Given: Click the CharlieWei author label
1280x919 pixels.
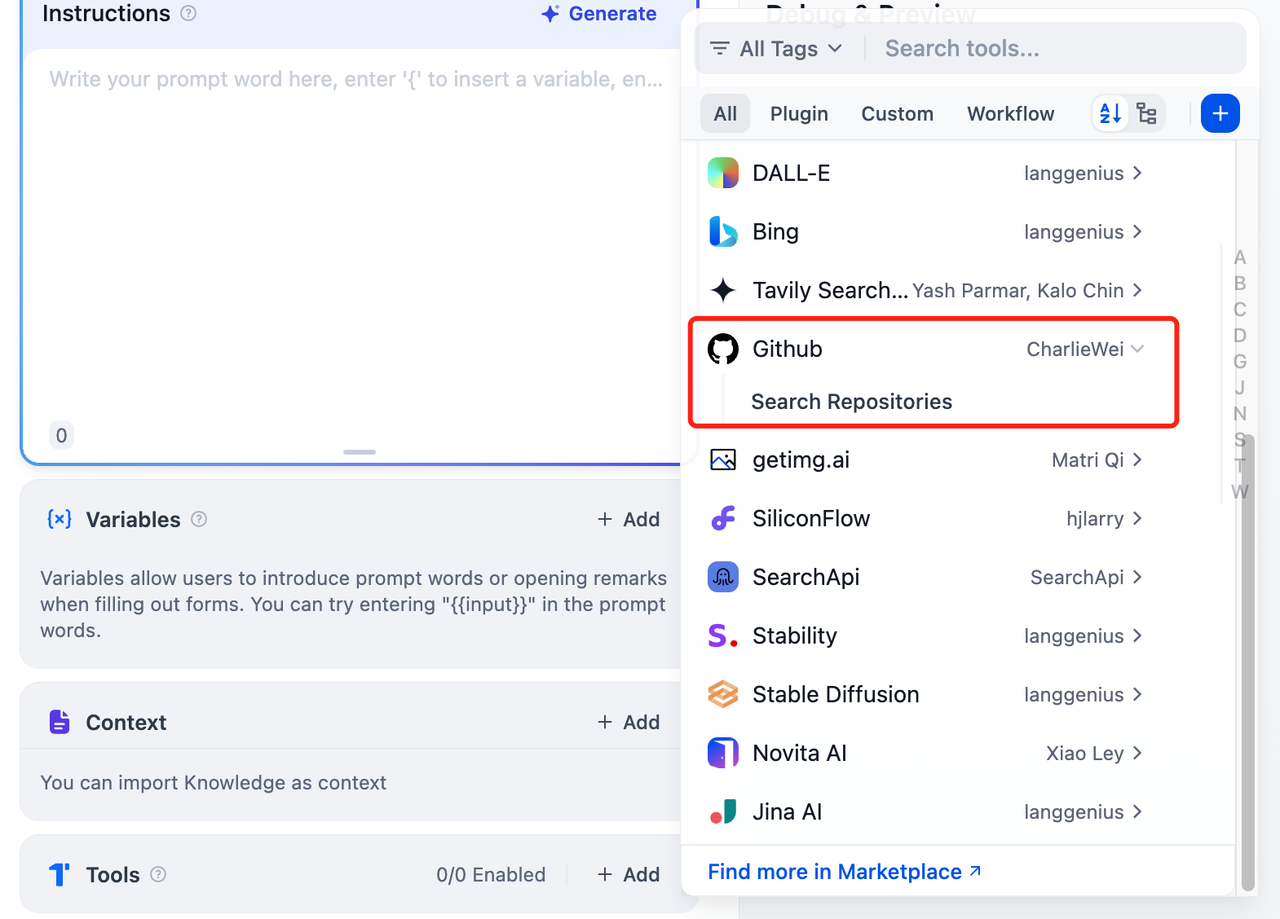Looking at the screenshot, I should 1075,349.
